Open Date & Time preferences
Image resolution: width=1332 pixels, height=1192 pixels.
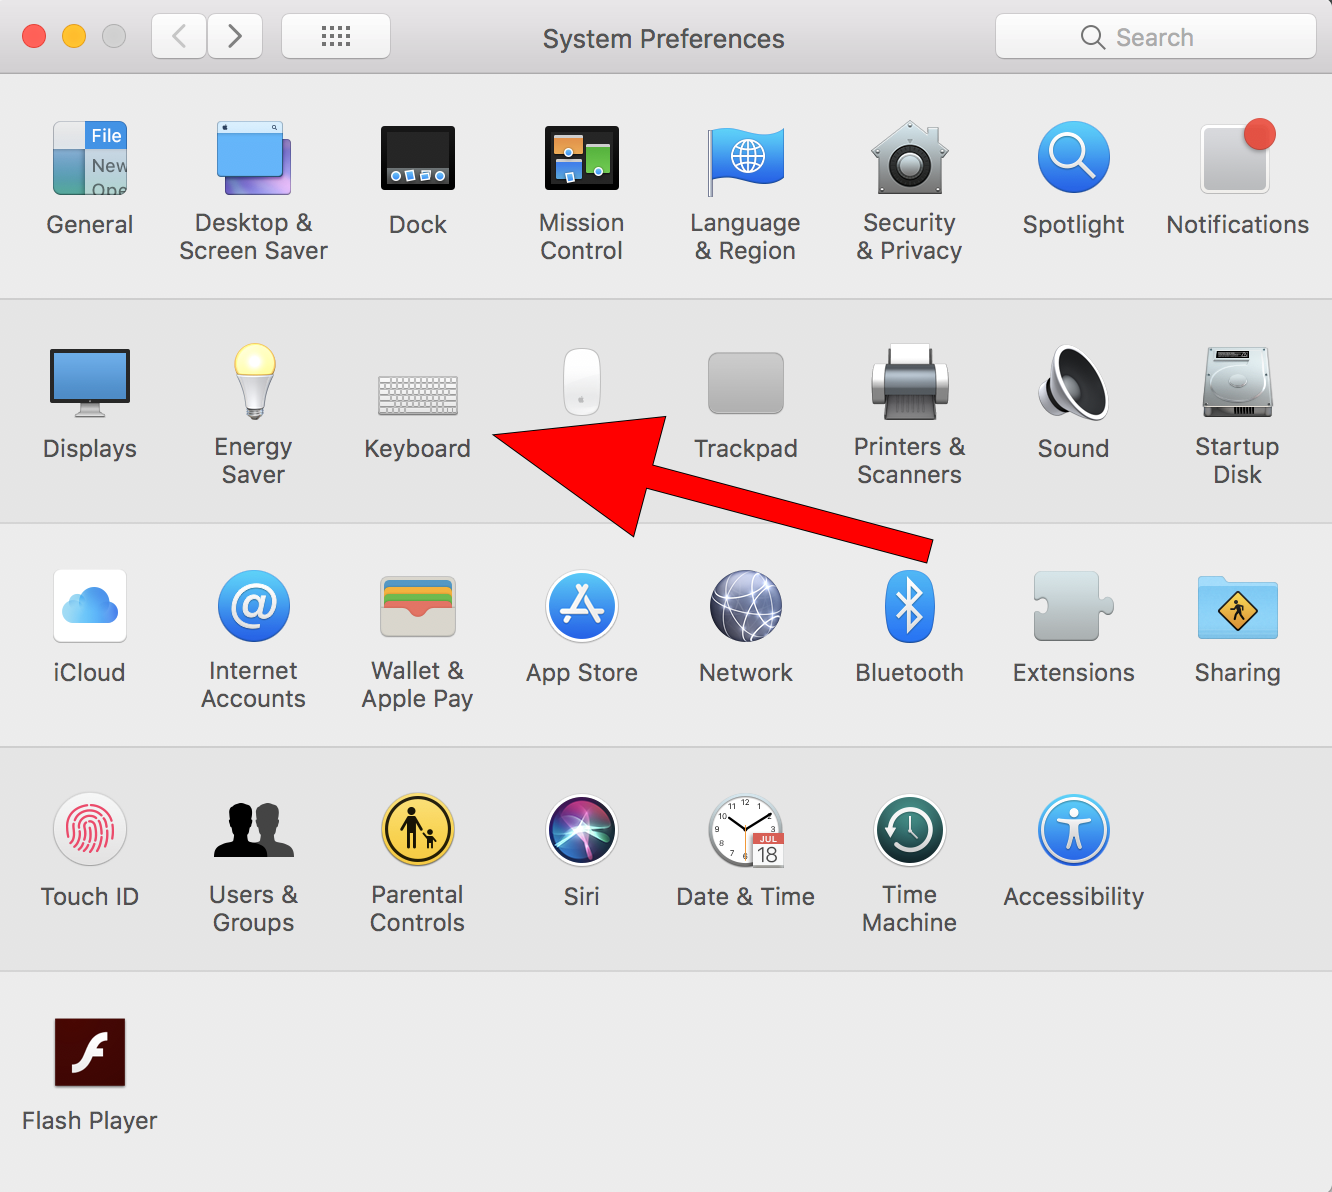click(x=745, y=831)
